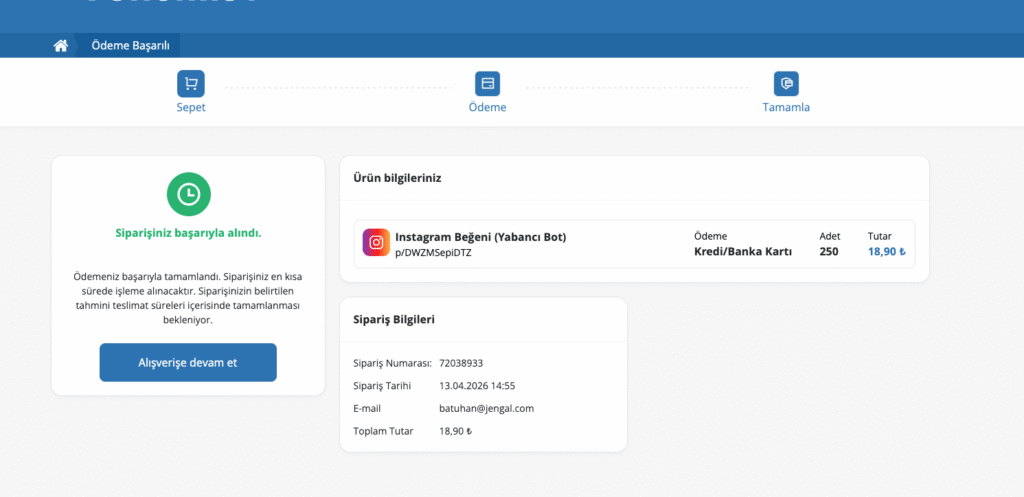Click the Ödeme card step icon
This screenshot has height=497, width=1024.
[487, 84]
